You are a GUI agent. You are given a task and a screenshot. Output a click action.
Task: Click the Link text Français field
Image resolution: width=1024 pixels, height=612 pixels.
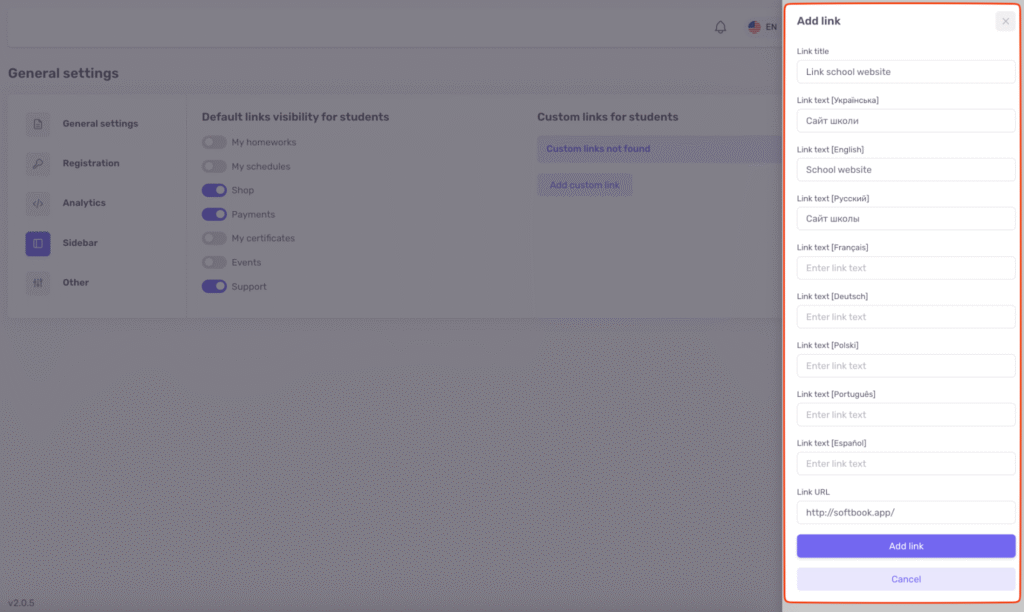tap(905, 268)
